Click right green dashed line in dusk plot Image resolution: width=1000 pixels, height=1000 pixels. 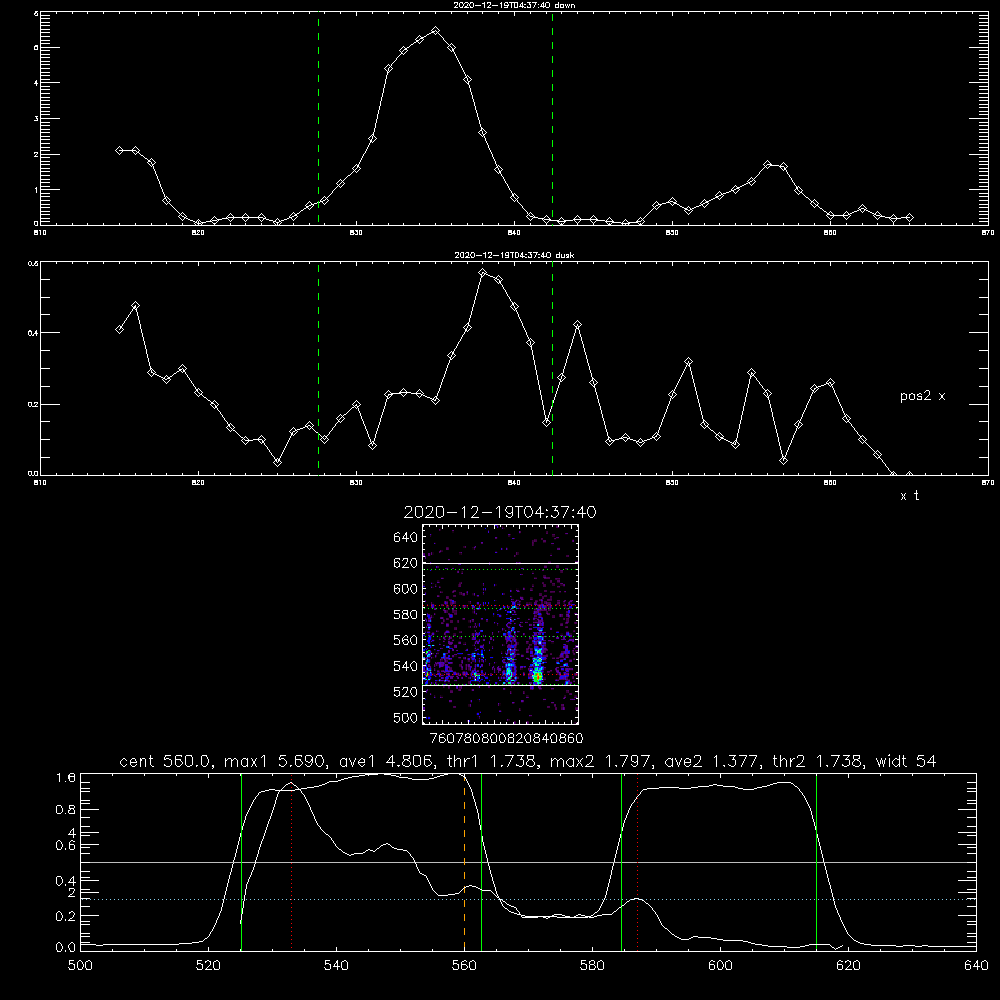click(552, 368)
